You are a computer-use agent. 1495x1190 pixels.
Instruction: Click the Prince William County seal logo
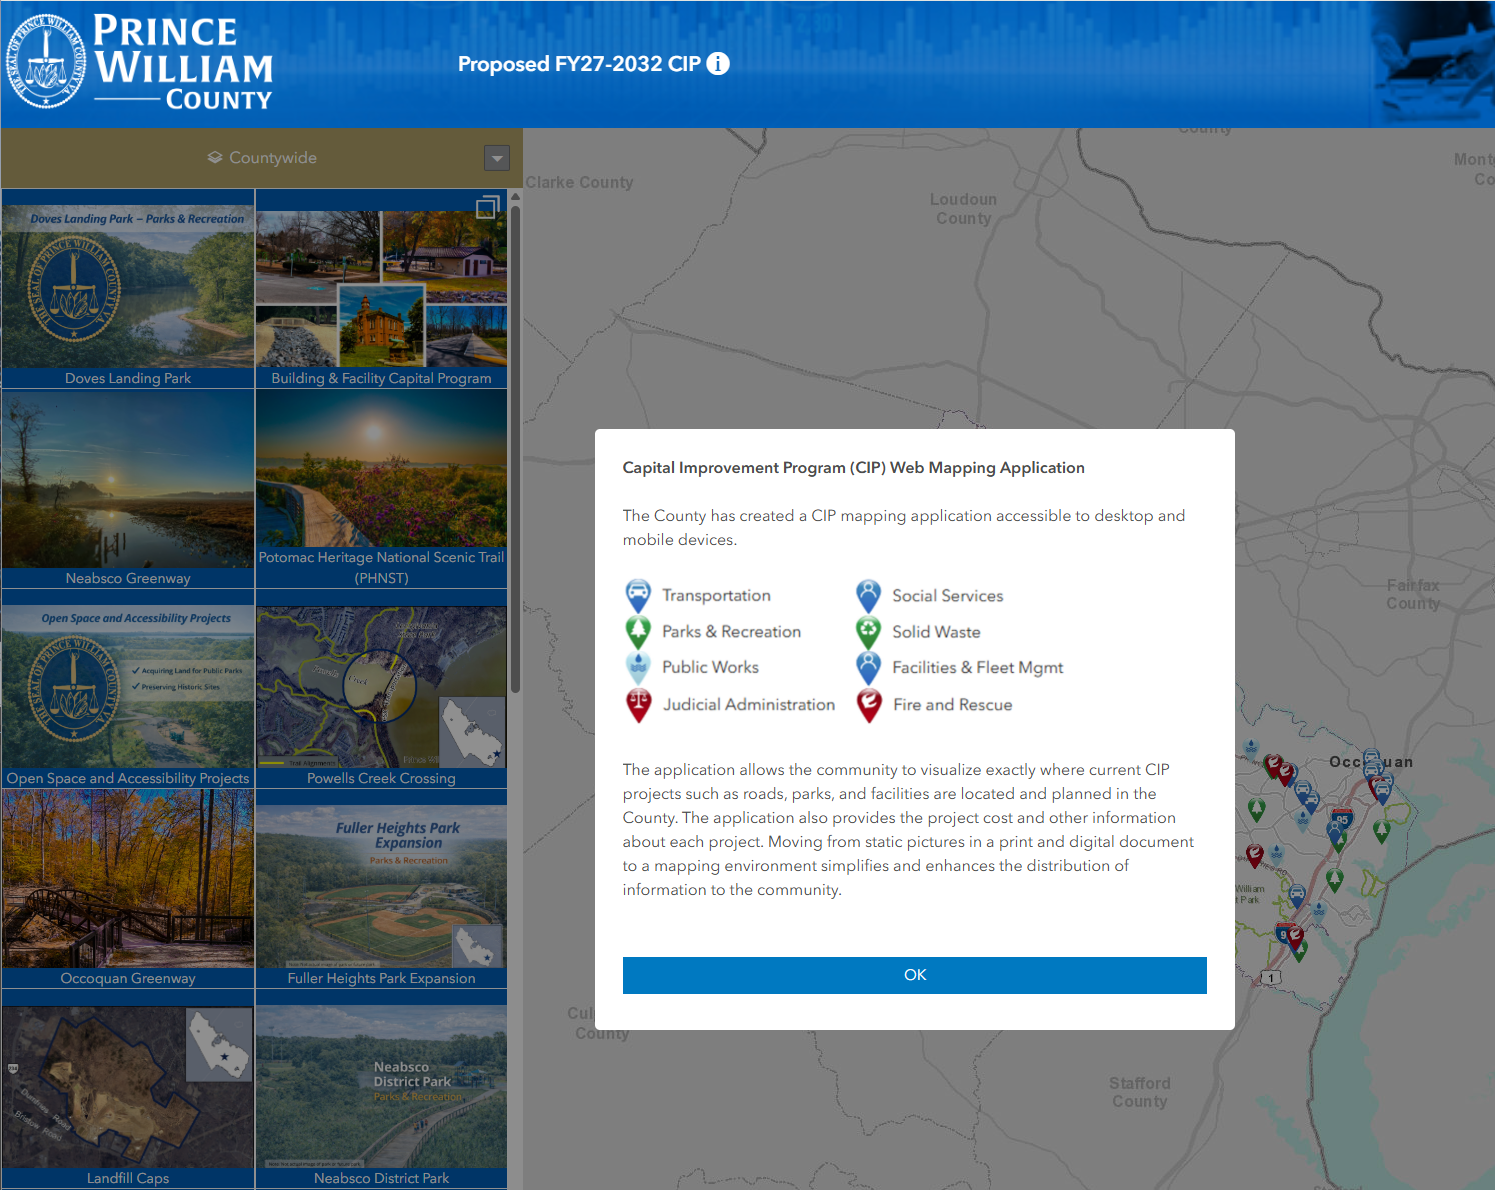coord(45,62)
